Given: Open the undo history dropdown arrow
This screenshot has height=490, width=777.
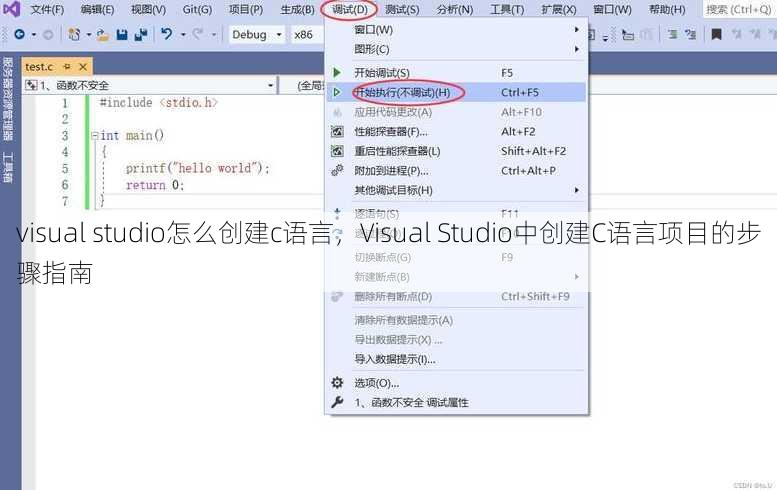Looking at the screenshot, I should pyautogui.click(x=183, y=35).
